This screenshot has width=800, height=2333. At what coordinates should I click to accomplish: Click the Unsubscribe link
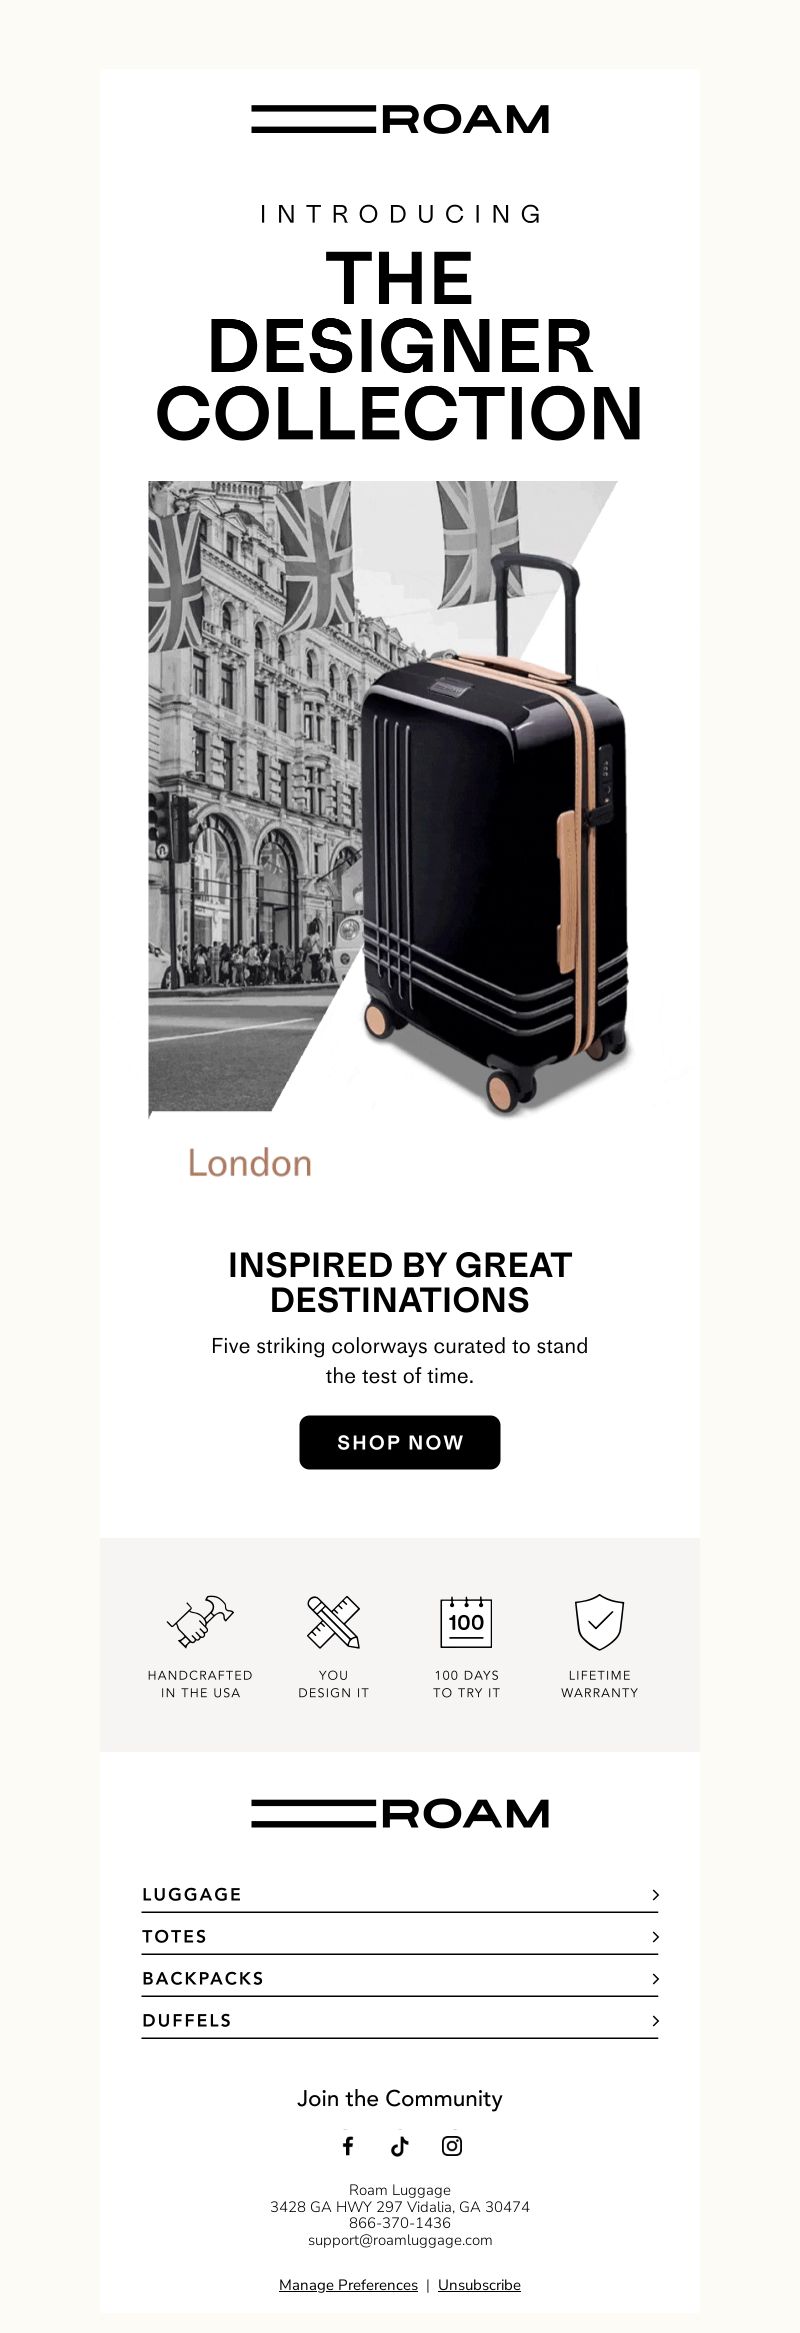pyautogui.click(x=479, y=2284)
